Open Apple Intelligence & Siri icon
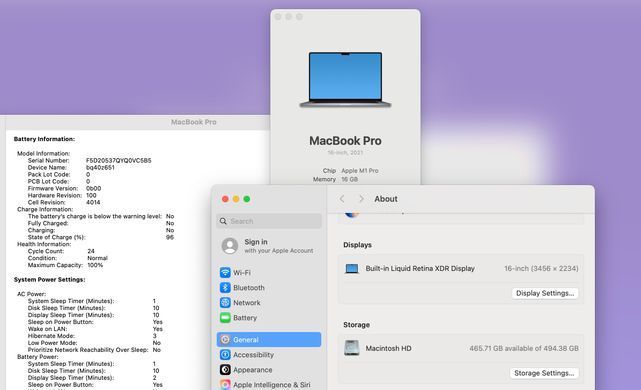The height and width of the screenshot is (390, 641). click(x=225, y=385)
